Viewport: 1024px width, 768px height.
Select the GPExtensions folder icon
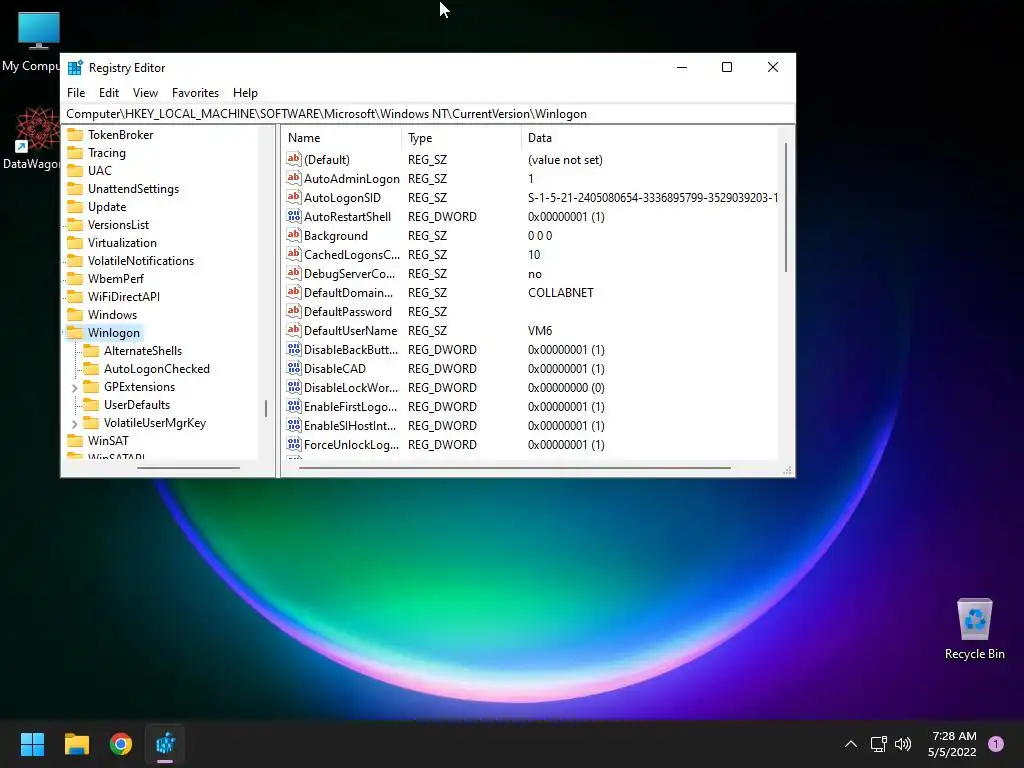click(91, 387)
